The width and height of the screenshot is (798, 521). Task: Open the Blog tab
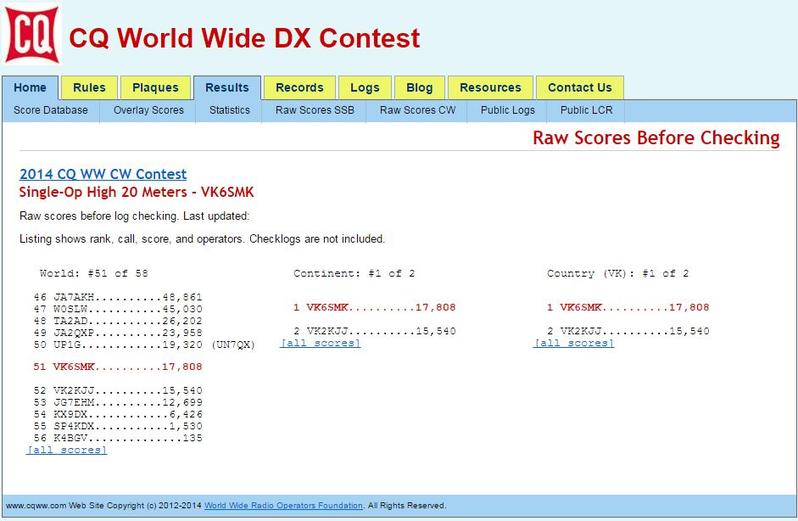(x=419, y=88)
